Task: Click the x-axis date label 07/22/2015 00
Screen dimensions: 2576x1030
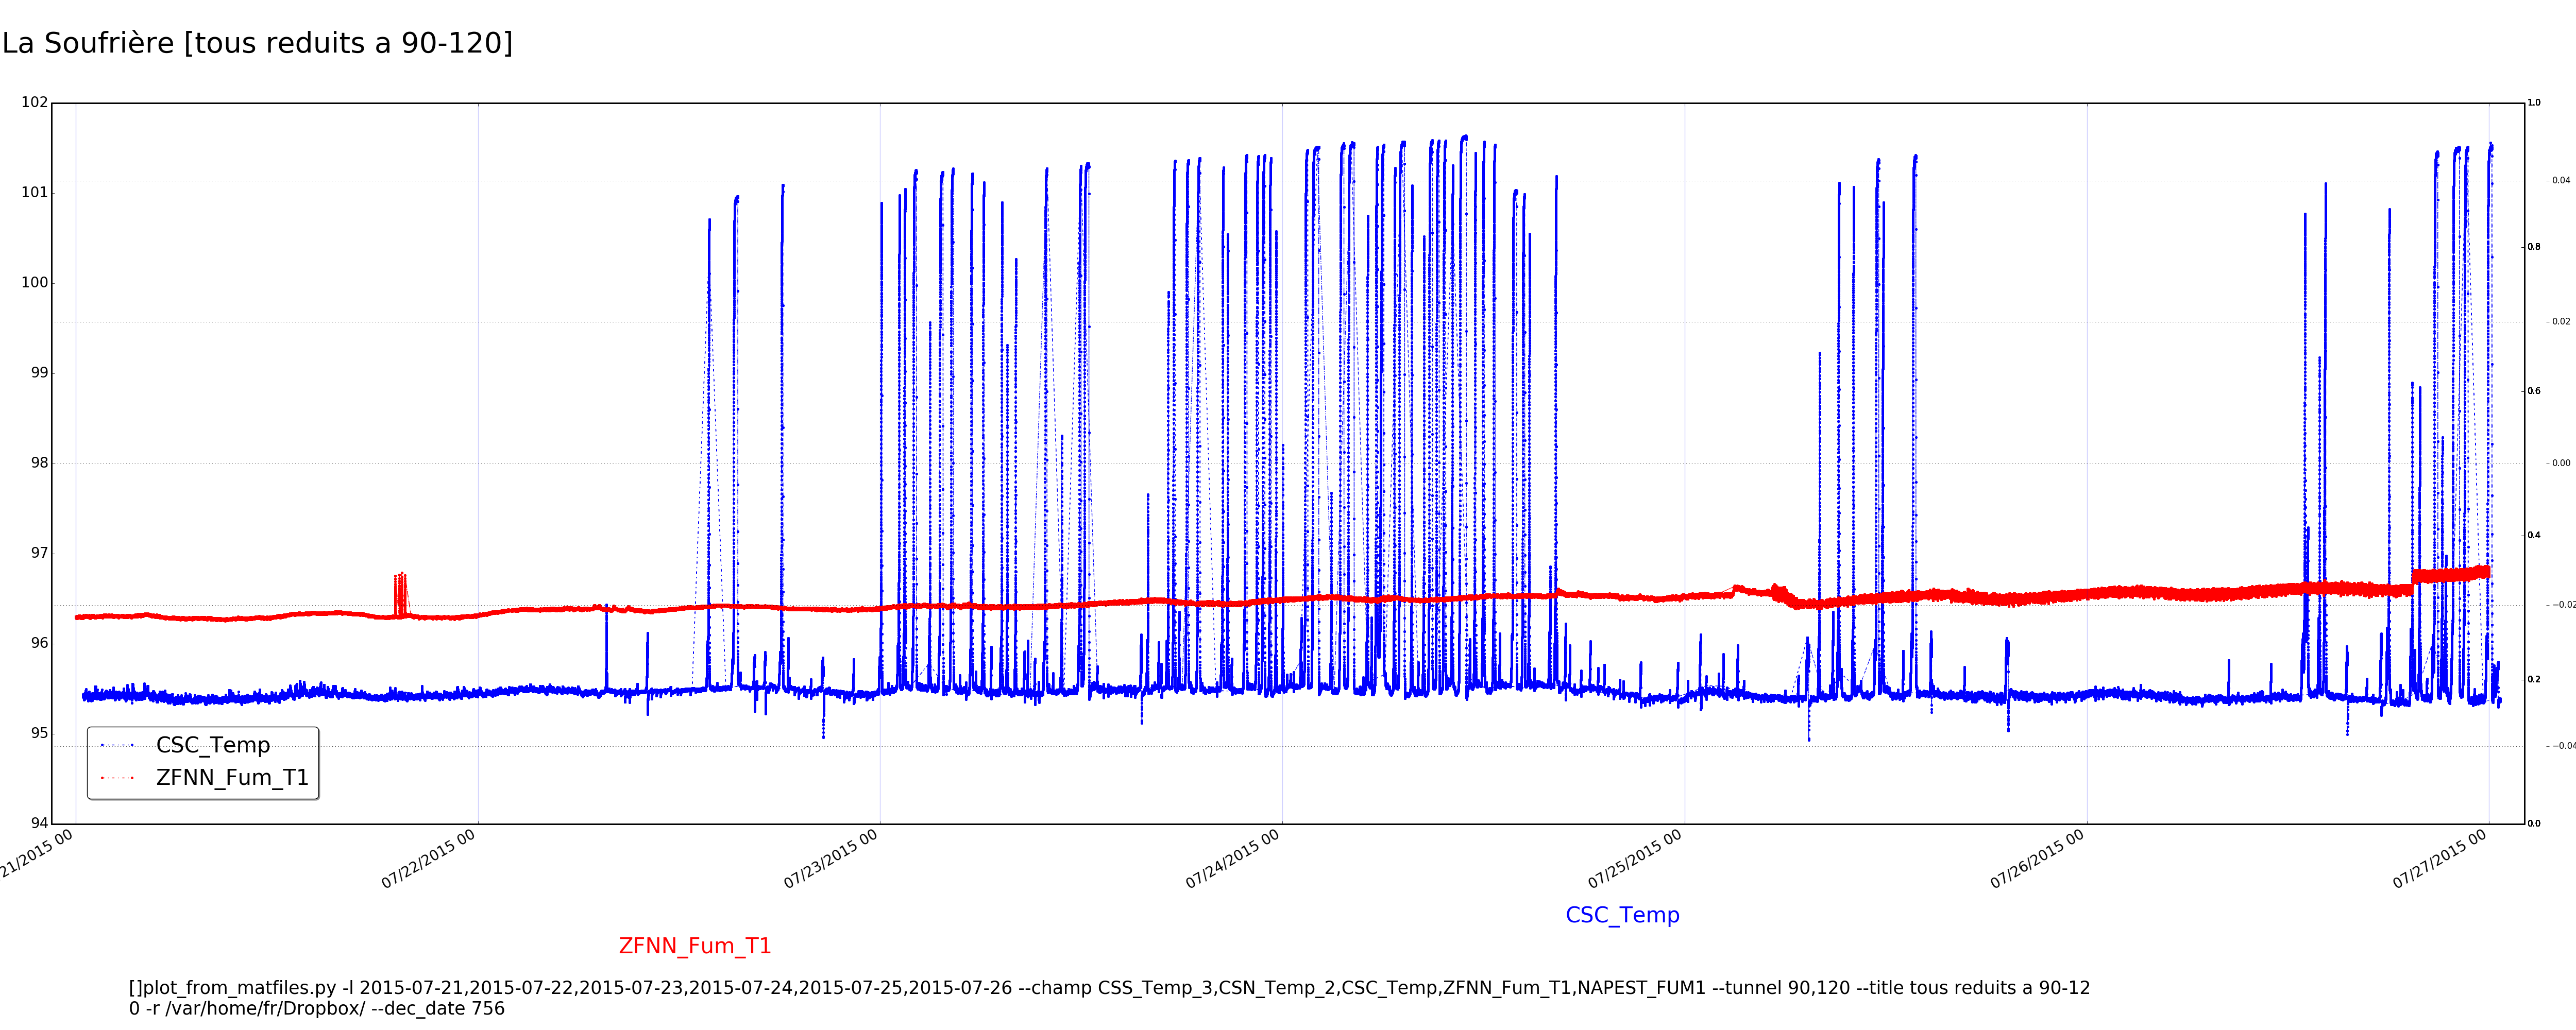Action: [428, 859]
